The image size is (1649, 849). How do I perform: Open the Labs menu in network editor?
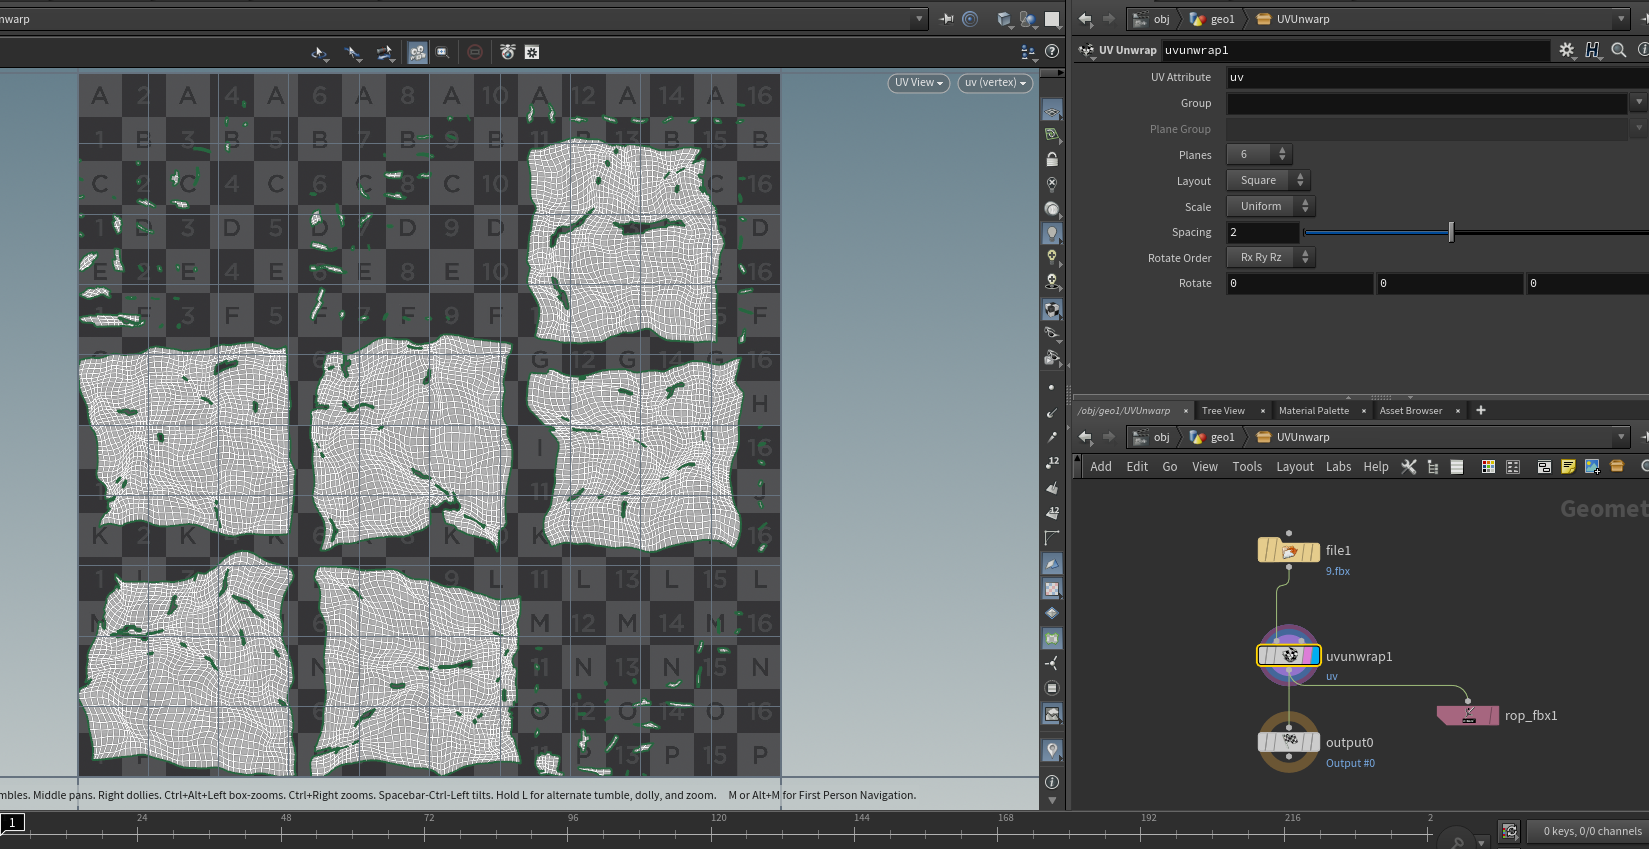point(1338,467)
